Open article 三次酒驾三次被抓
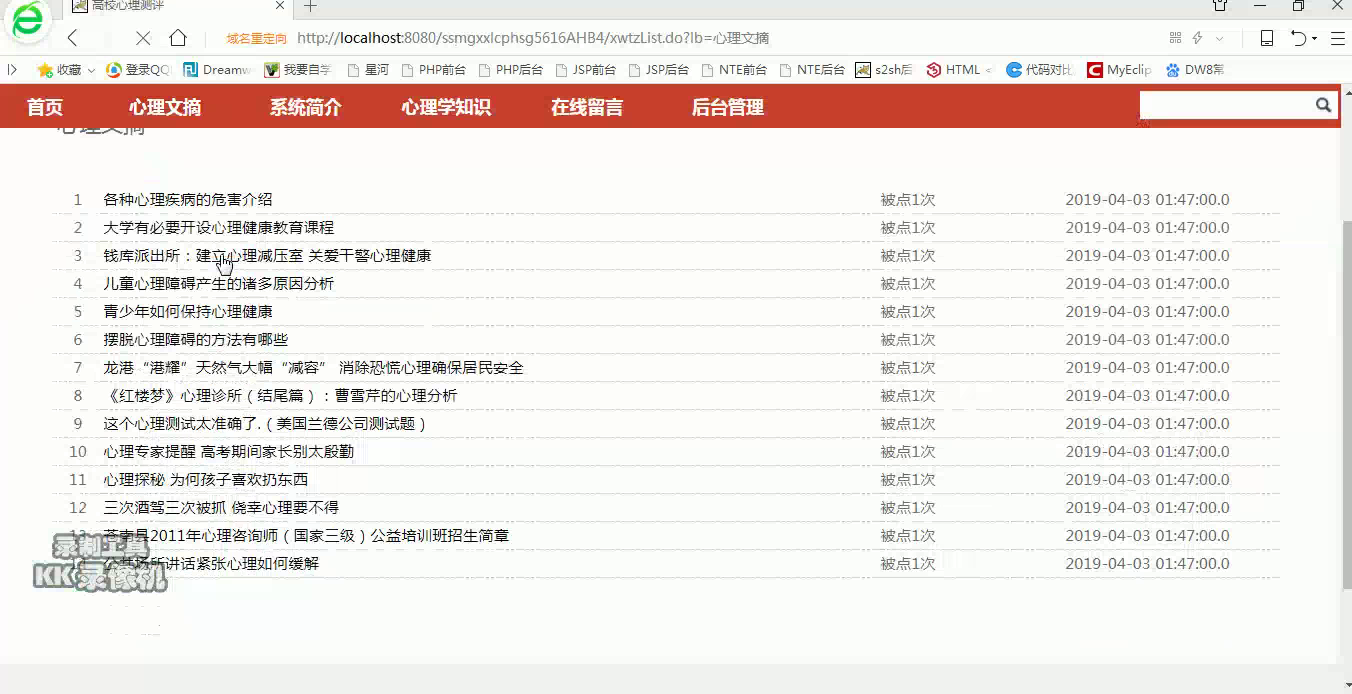 pos(221,507)
